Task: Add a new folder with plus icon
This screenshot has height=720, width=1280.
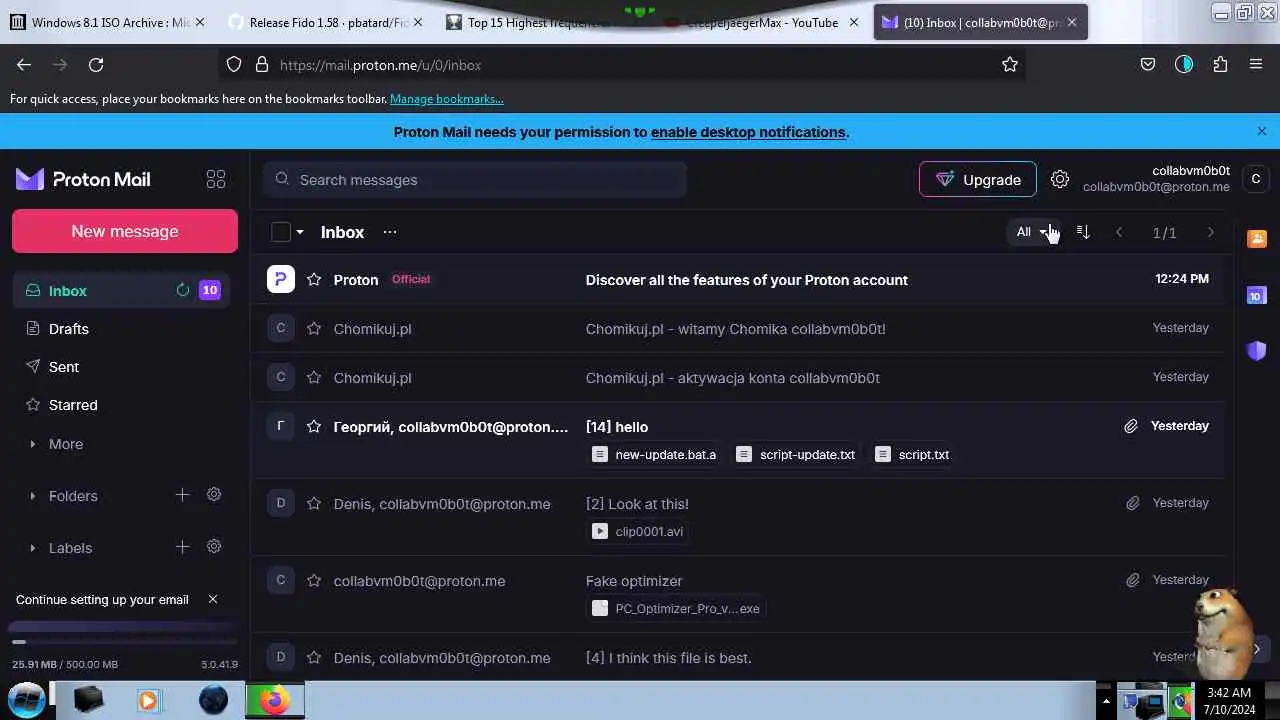Action: [182, 495]
